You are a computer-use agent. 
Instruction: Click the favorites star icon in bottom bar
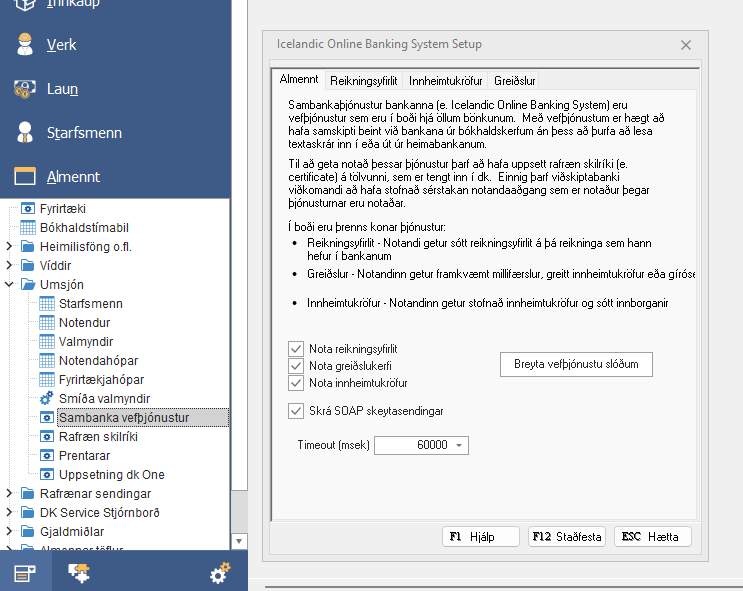coord(78,572)
